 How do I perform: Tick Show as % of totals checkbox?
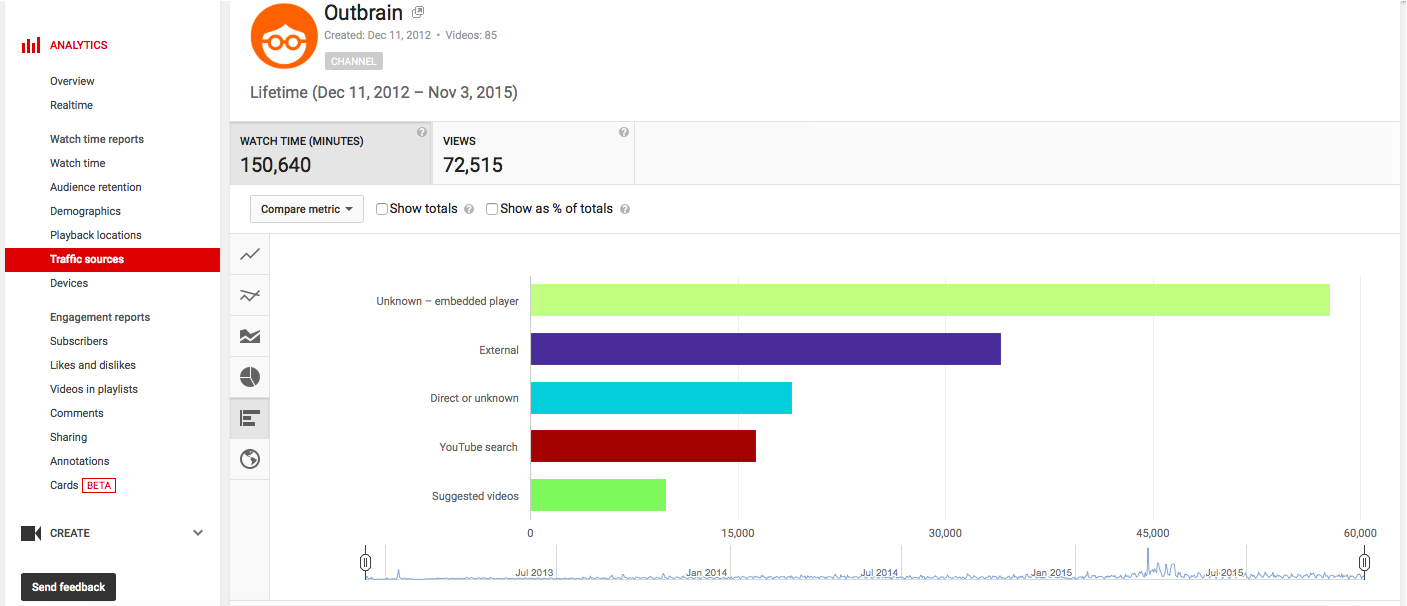[x=492, y=209]
